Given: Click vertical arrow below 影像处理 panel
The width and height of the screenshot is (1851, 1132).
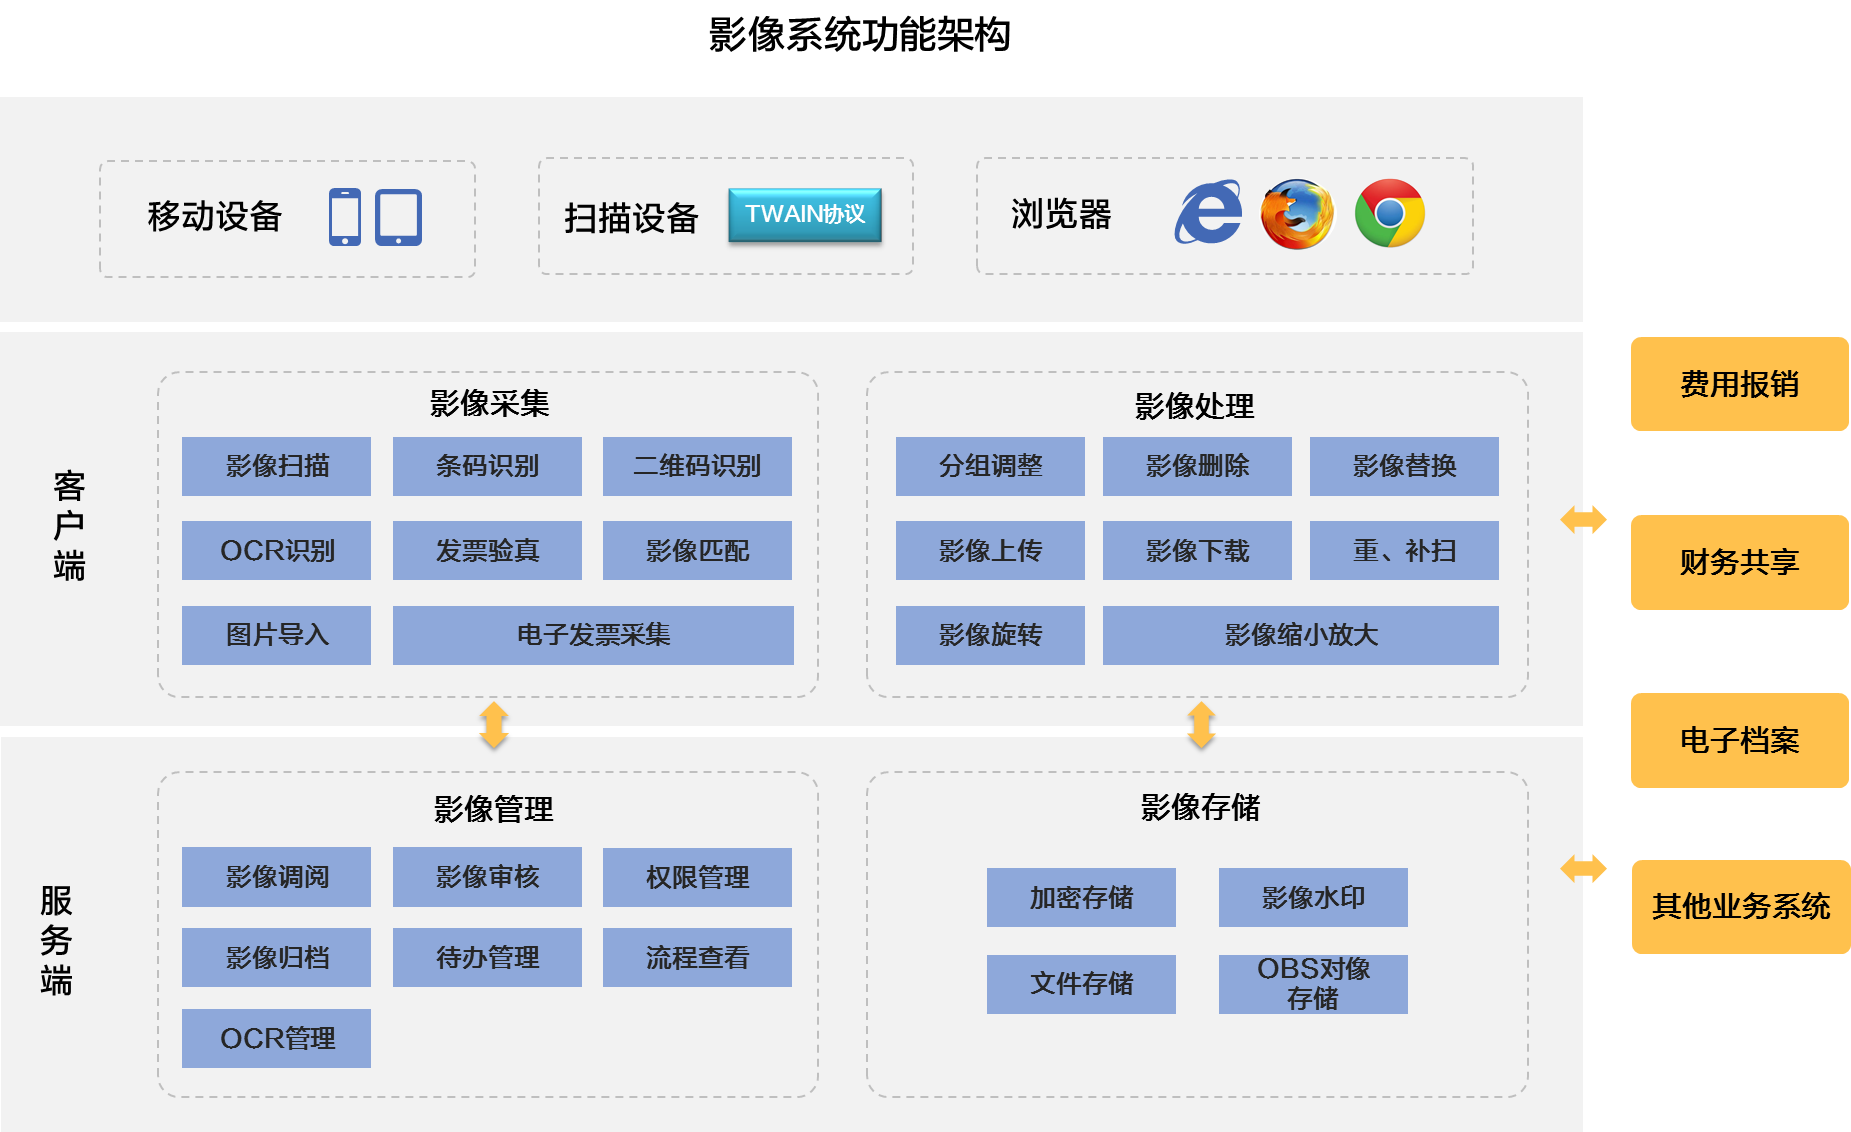Looking at the screenshot, I should [x=1201, y=726].
